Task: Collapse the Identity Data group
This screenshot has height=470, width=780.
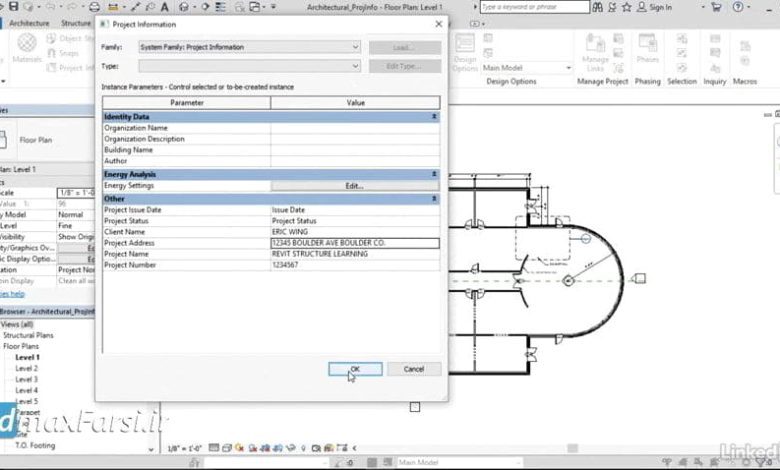Action: point(434,116)
